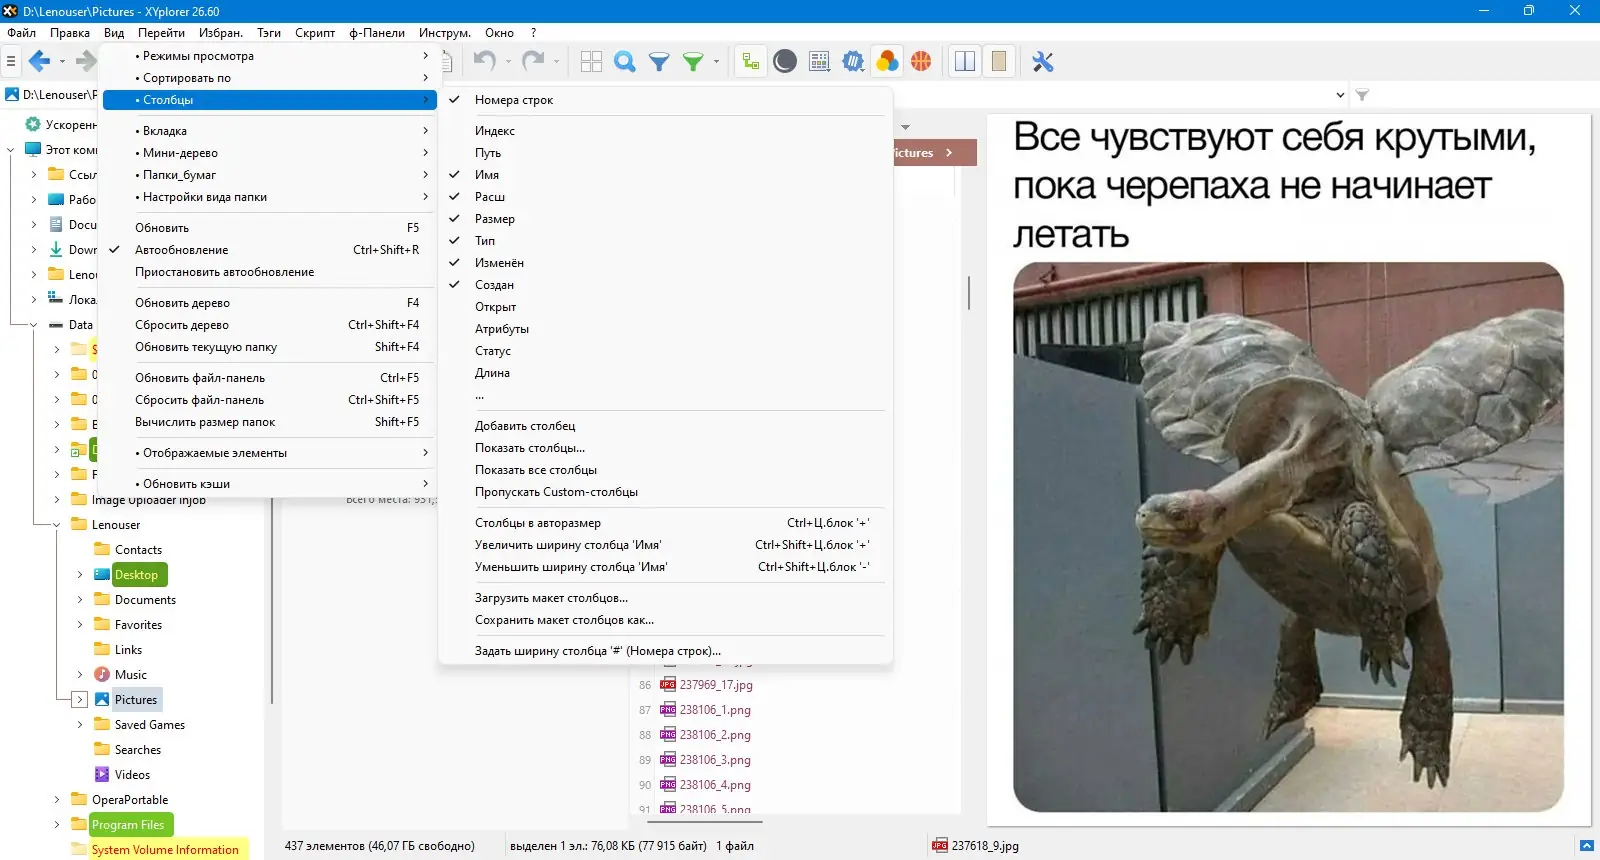Click the colored circles color filters icon
This screenshot has height=860, width=1600.
887,62
